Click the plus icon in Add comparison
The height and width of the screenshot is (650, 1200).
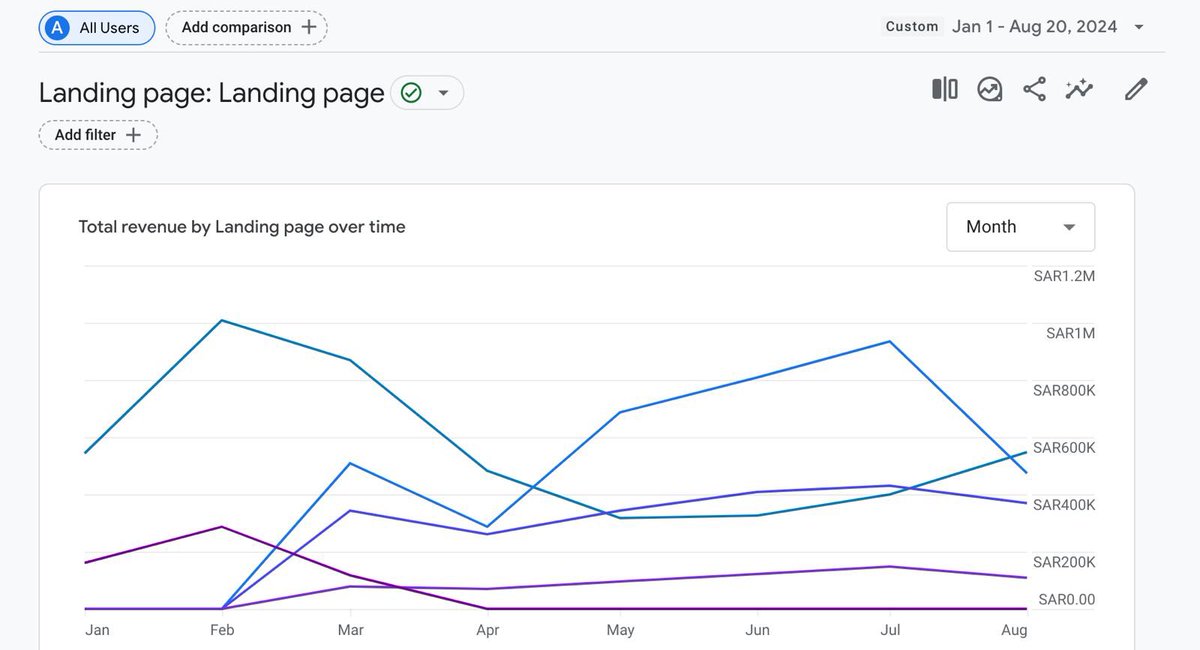(x=309, y=27)
